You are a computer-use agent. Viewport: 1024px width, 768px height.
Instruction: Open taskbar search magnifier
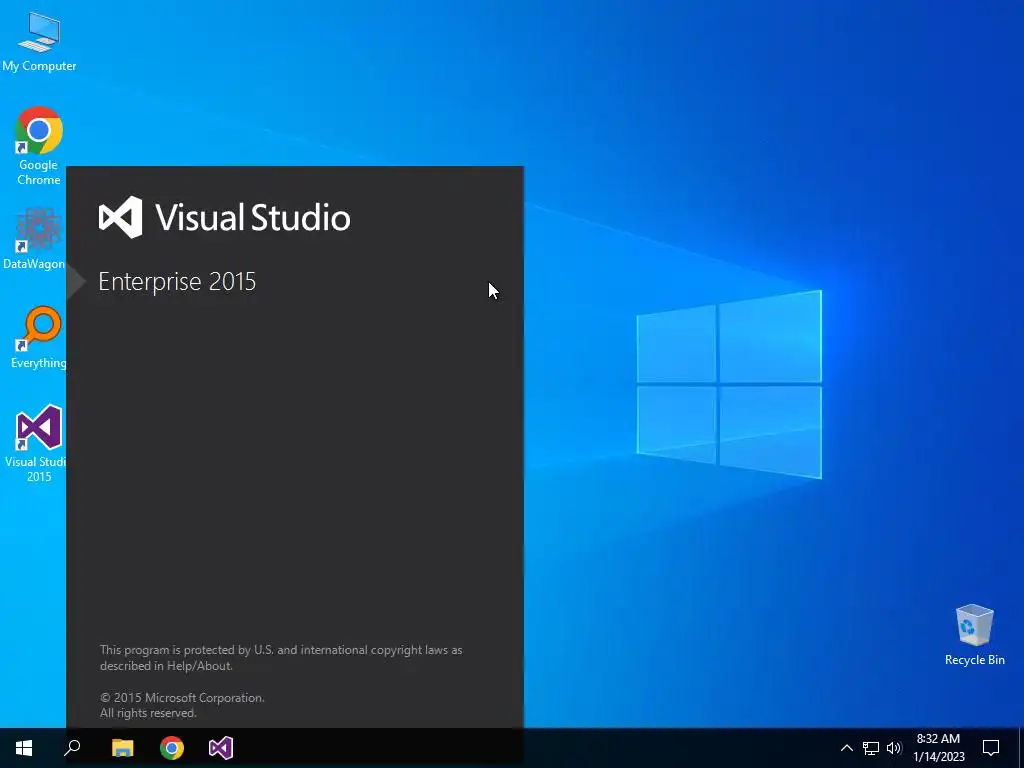pos(72,748)
